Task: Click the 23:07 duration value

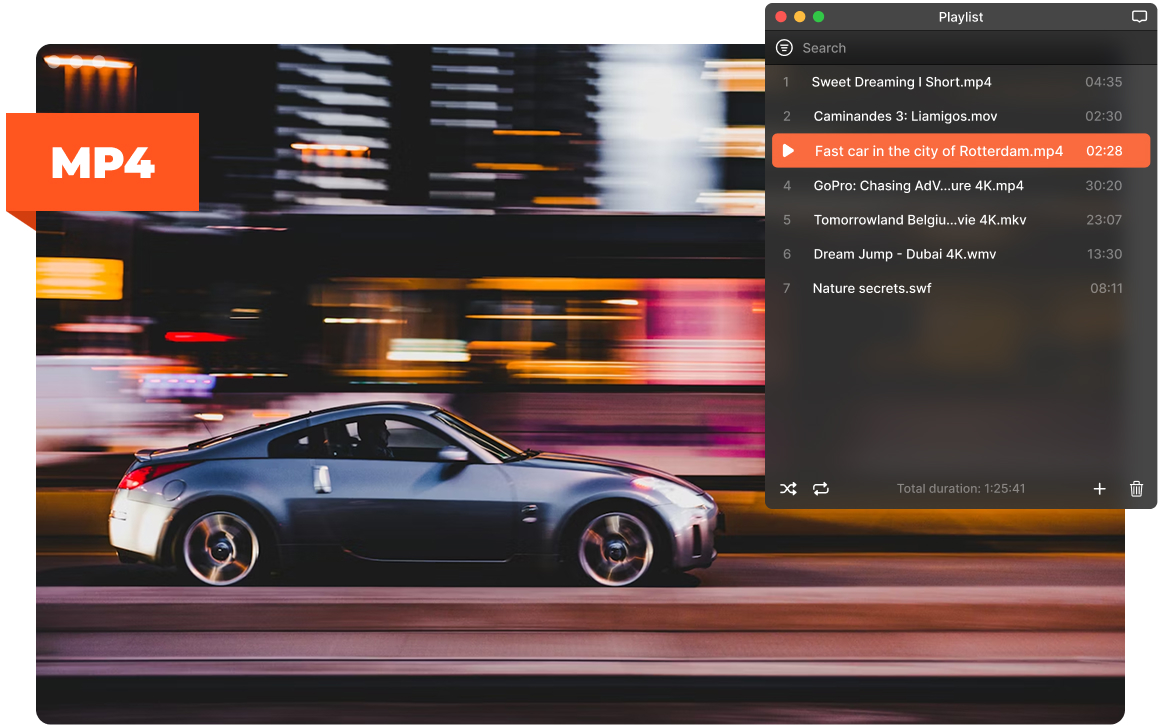Action: 1104,220
